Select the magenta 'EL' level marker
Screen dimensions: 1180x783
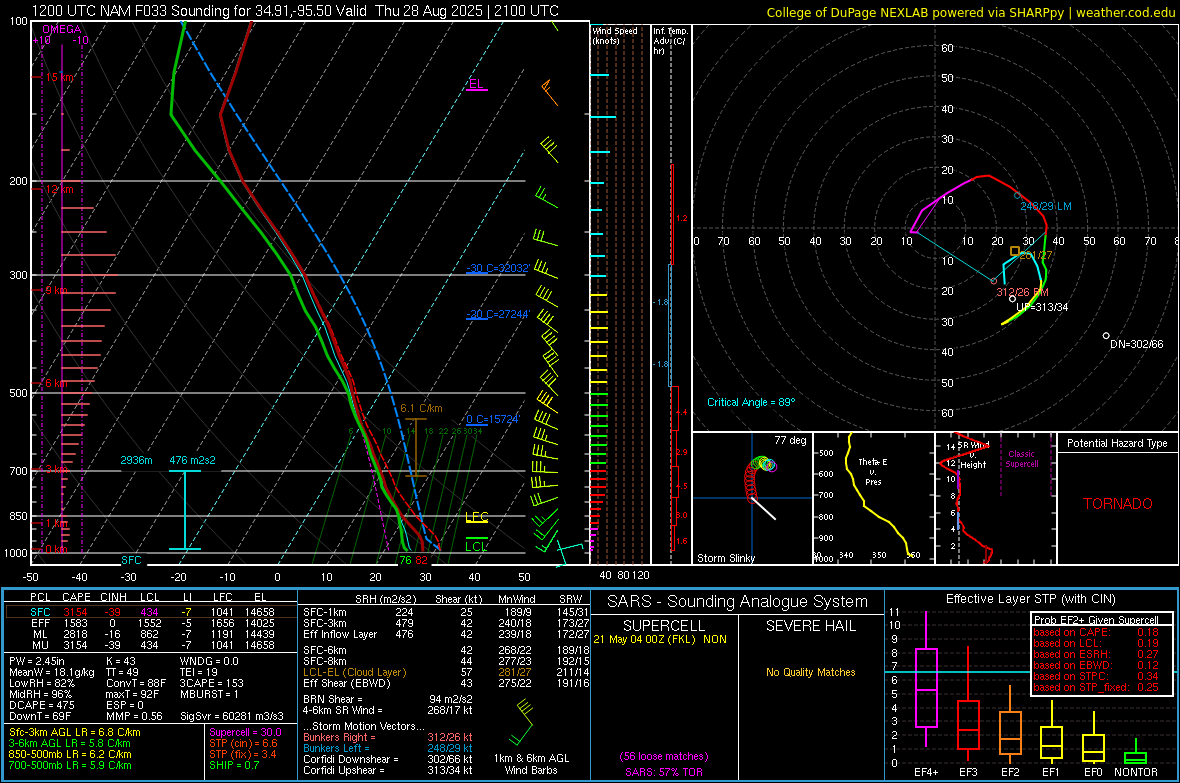[476, 84]
